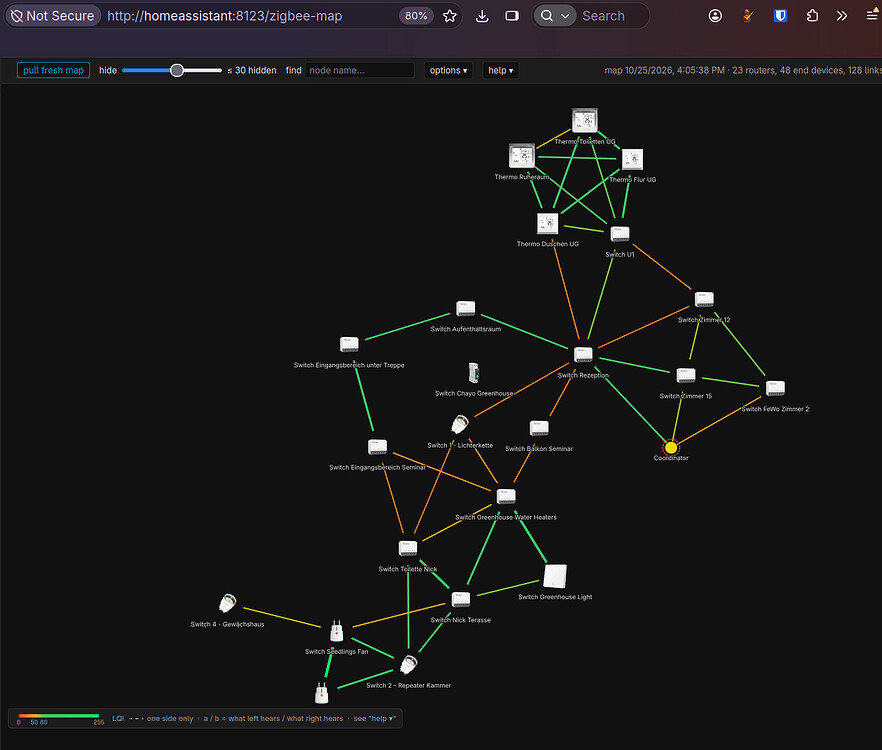Open the account profile icon
The image size is (882, 750).
pos(715,16)
